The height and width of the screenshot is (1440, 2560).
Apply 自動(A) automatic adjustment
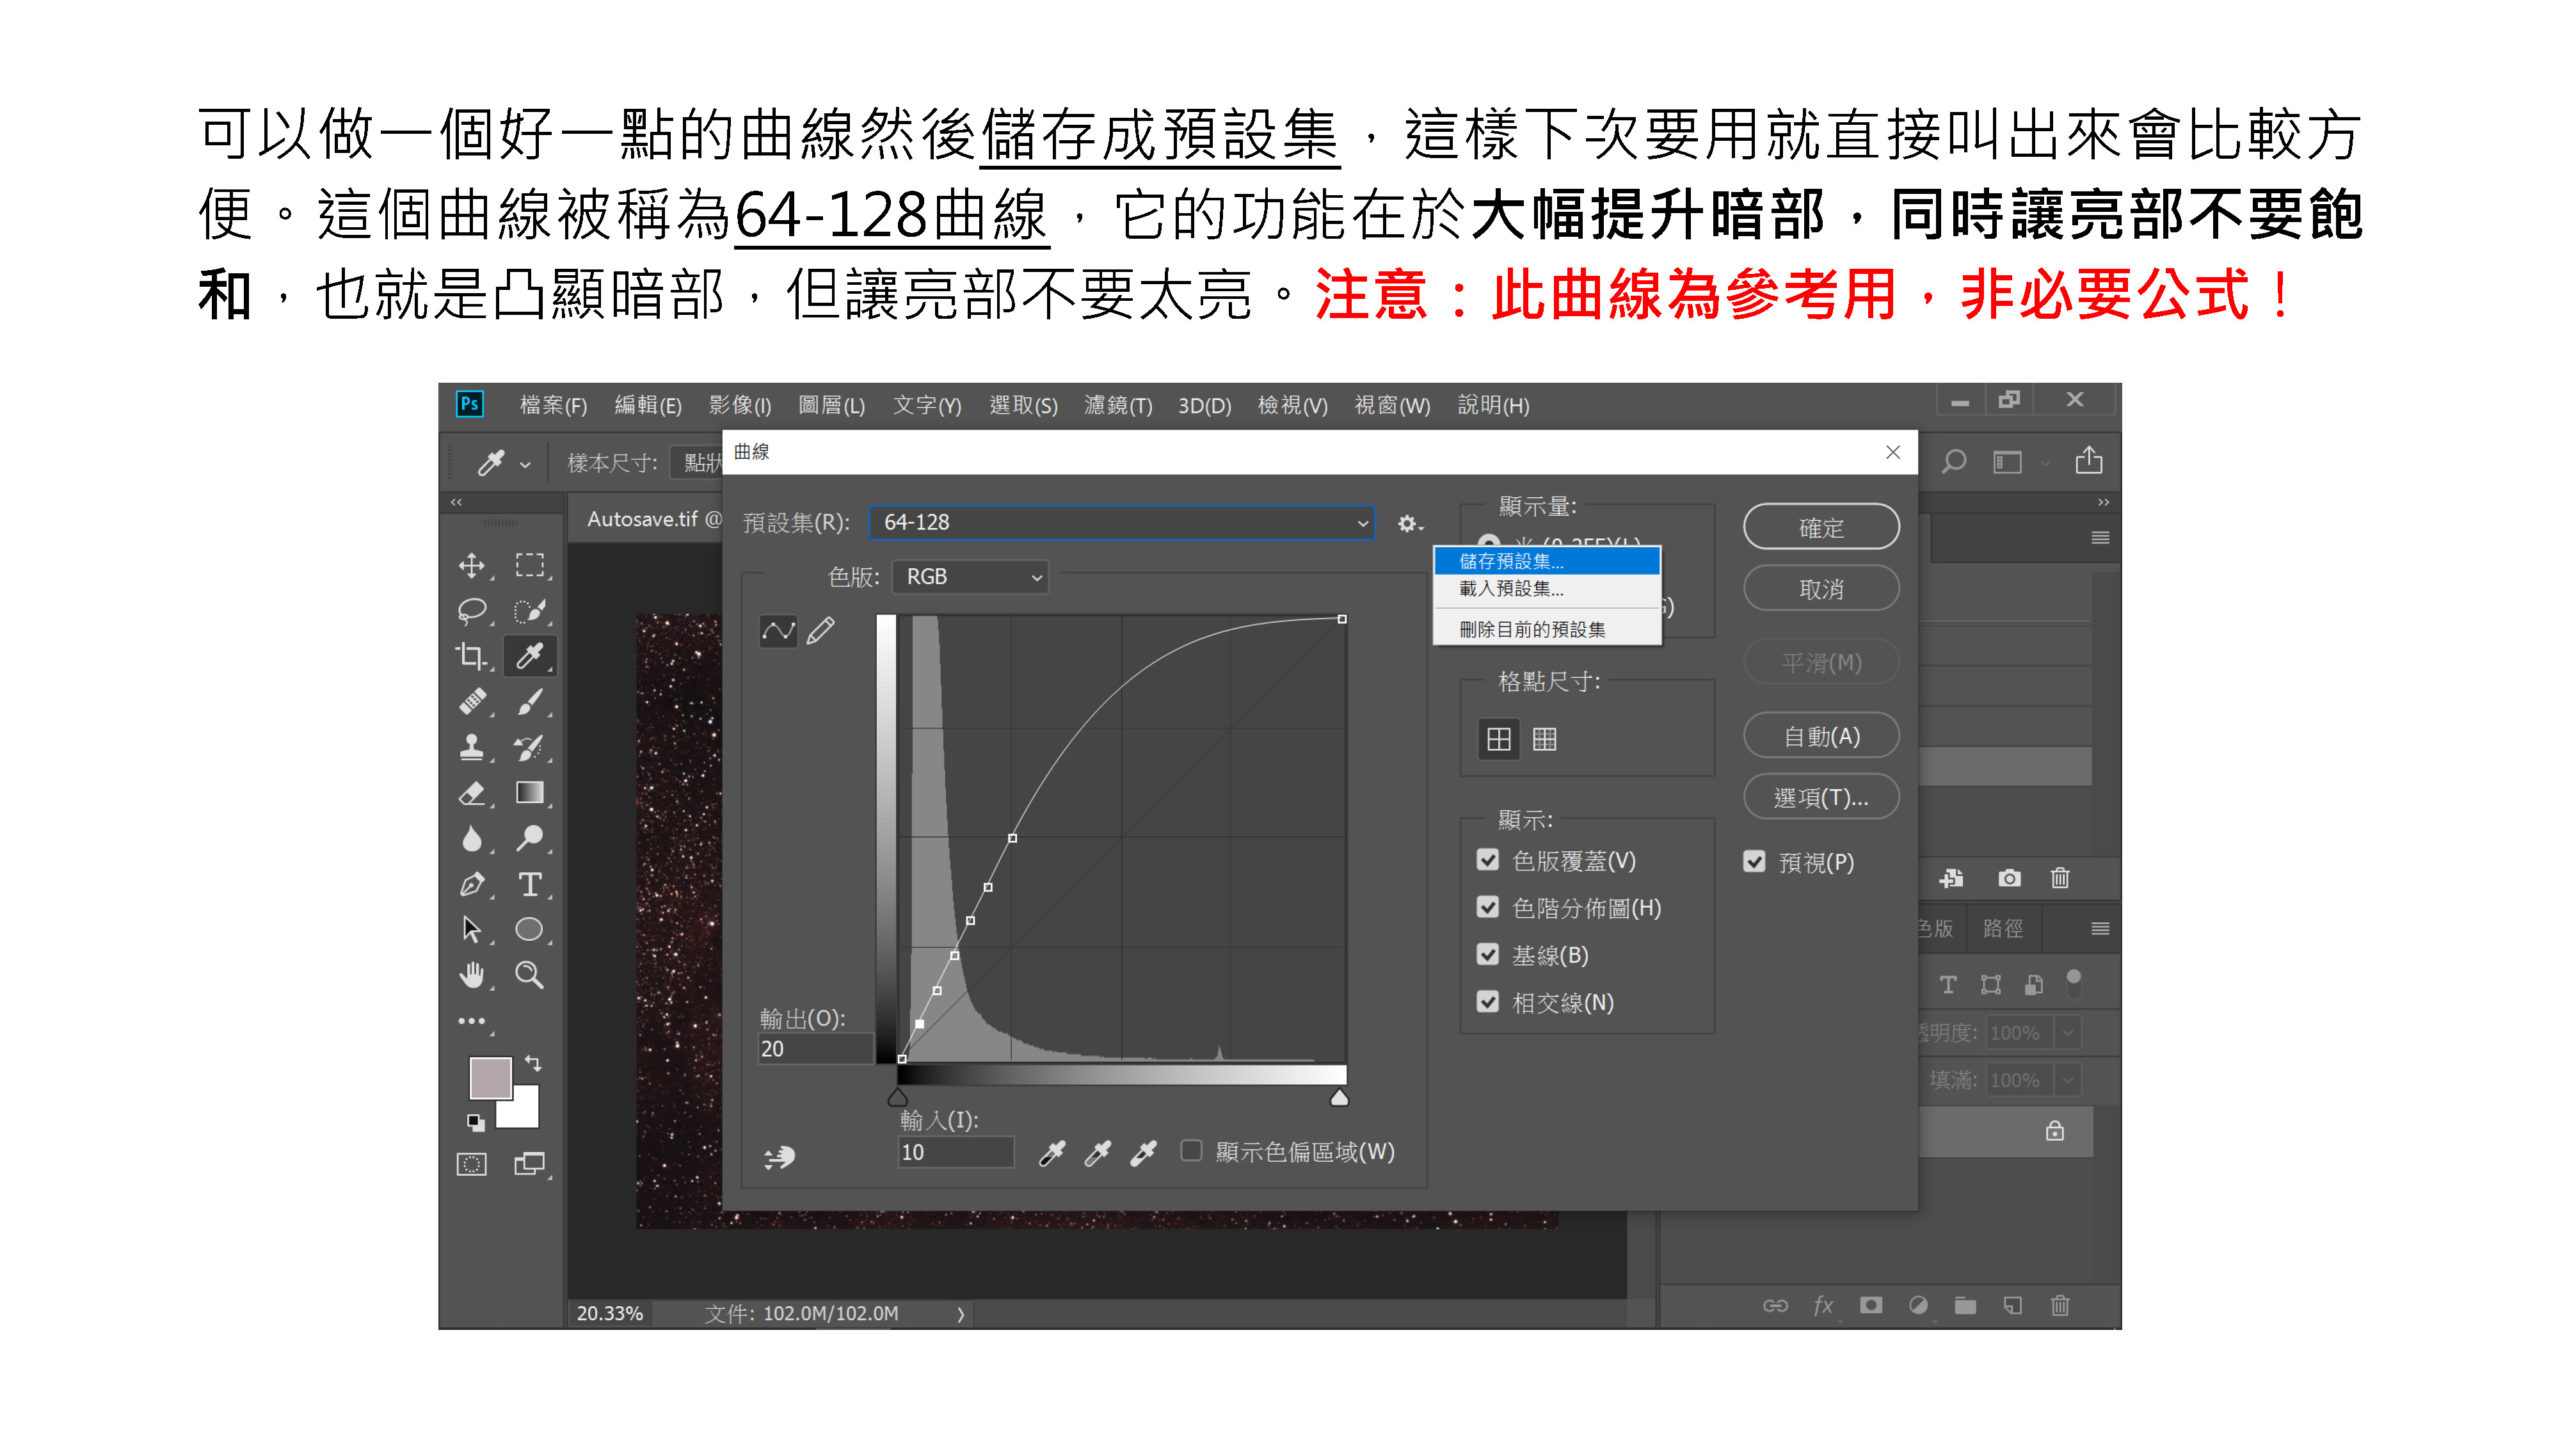click(1820, 735)
